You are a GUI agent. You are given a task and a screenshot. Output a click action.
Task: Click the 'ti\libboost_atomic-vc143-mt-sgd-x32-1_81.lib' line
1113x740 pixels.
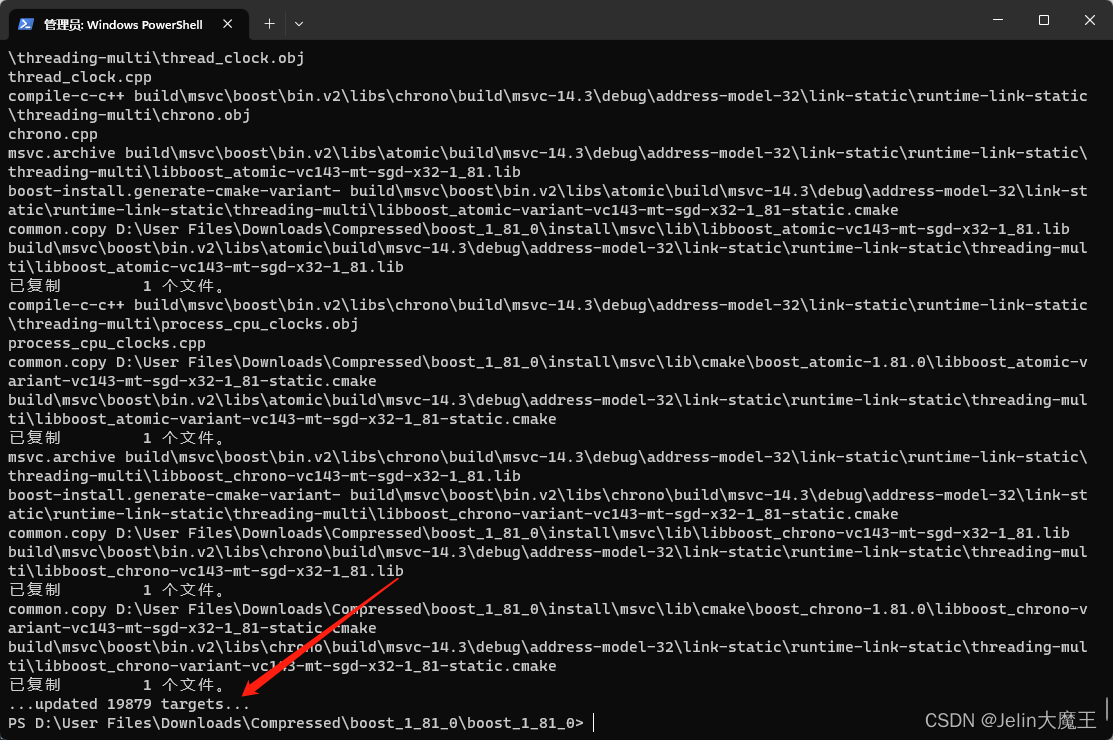tap(206, 267)
